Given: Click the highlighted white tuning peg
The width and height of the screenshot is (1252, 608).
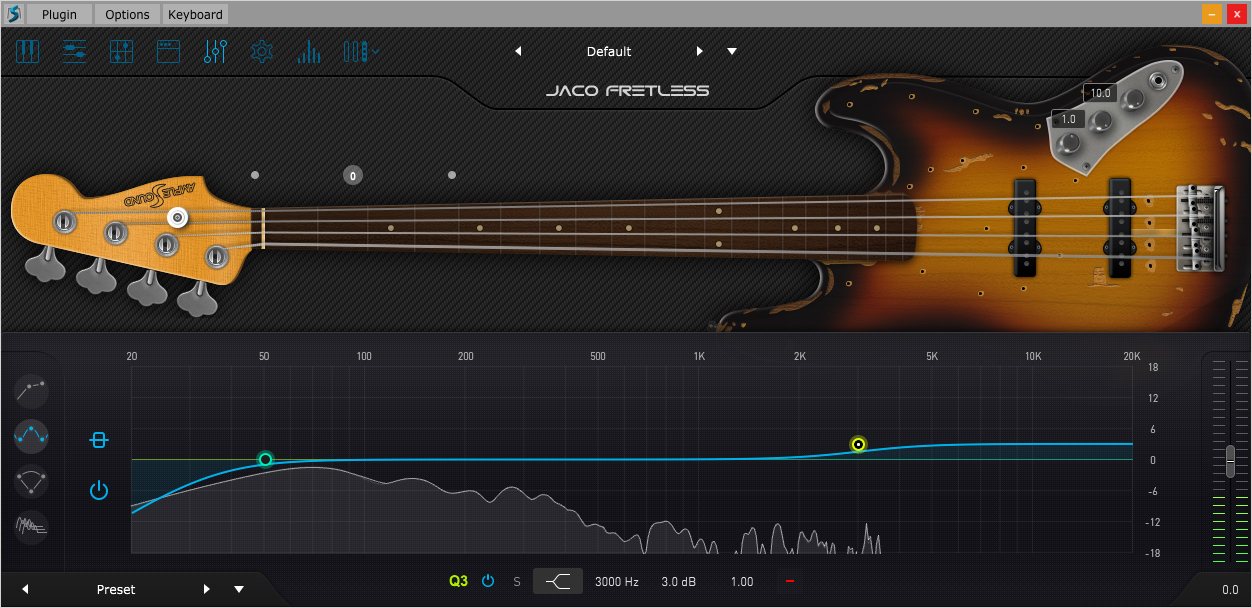Looking at the screenshot, I should tap(178, 217).
